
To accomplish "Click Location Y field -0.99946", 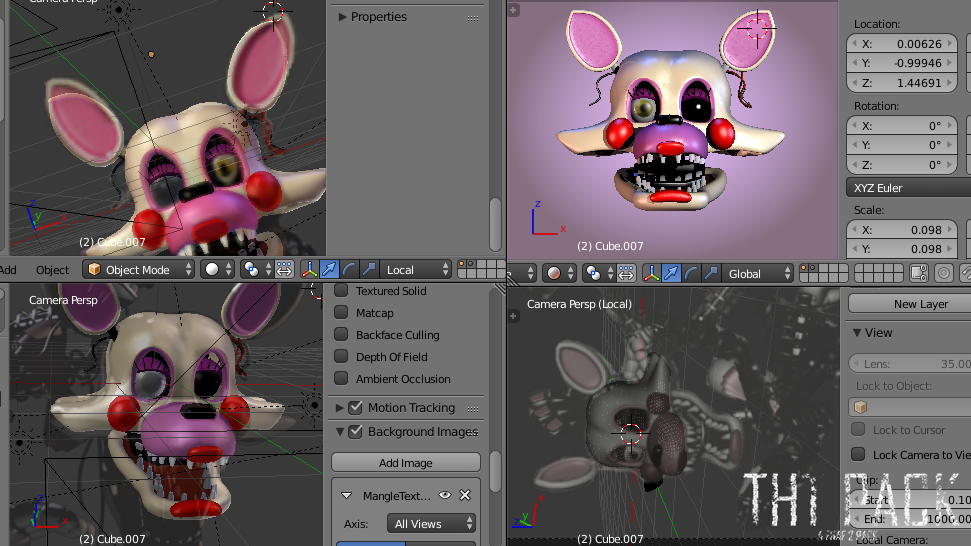I will pyautogui.click(x=902, y=63).
